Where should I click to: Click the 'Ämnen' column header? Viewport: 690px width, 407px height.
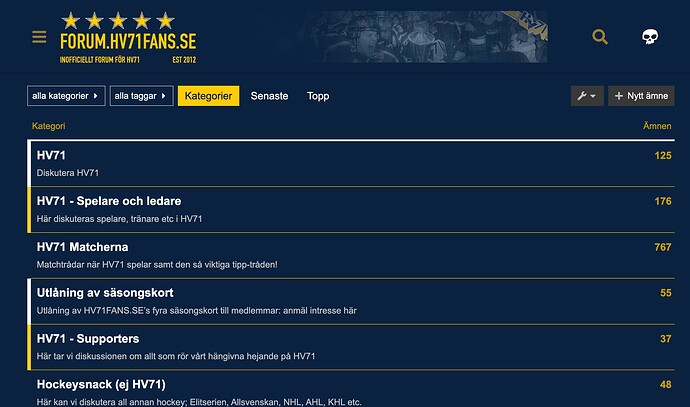(x=657, y=126)
